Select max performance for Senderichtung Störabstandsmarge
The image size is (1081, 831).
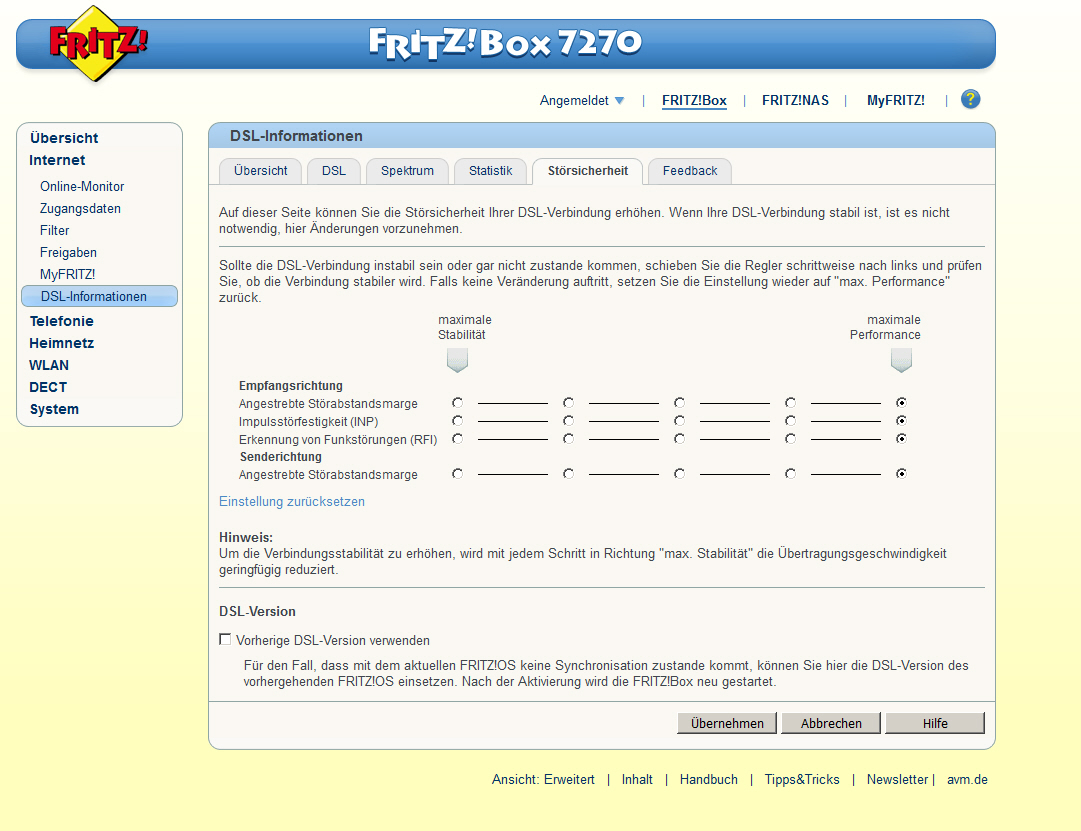[x=901, y=474]
